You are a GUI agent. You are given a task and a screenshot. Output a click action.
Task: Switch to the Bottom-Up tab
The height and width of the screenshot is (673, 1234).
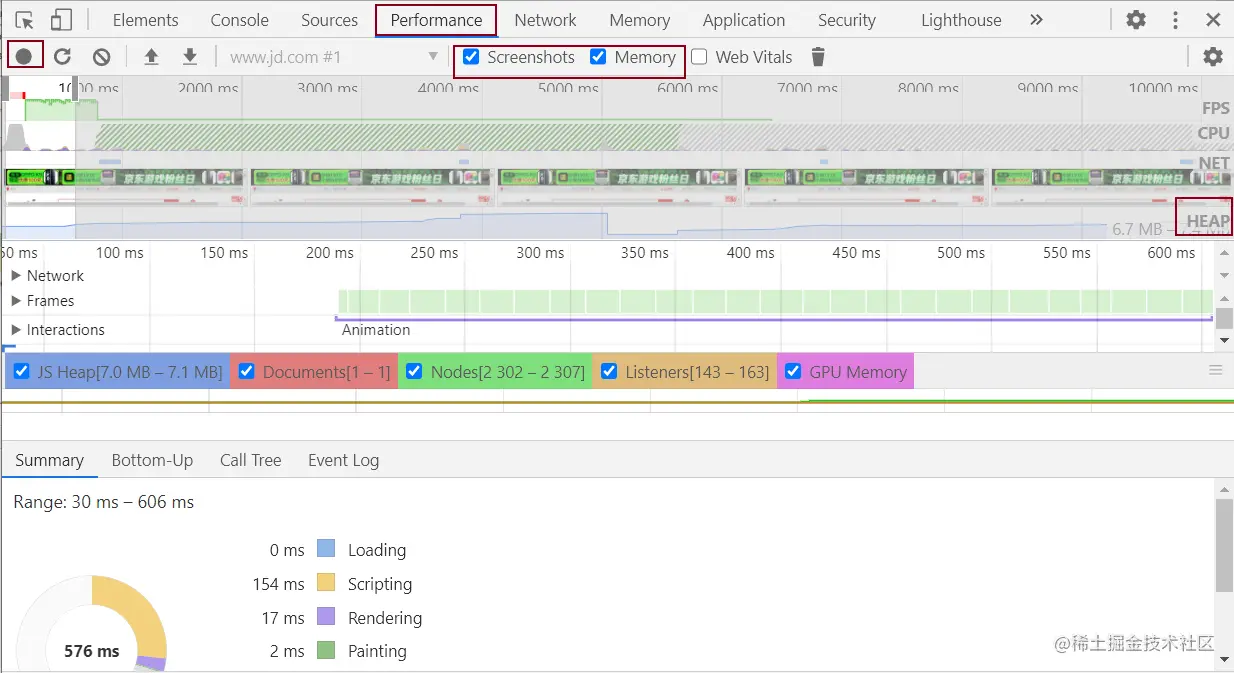click(152, 460)
